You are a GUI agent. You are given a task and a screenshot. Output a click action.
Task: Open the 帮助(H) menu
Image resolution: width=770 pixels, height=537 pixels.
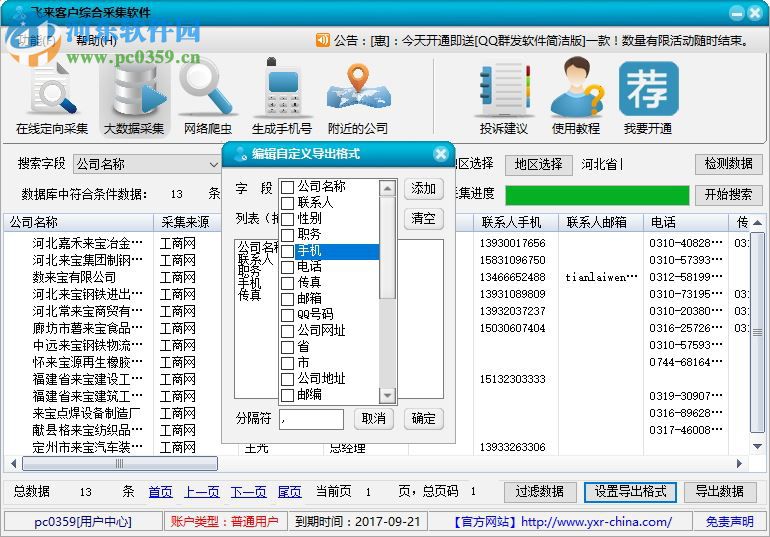click(x=96, y=40)
